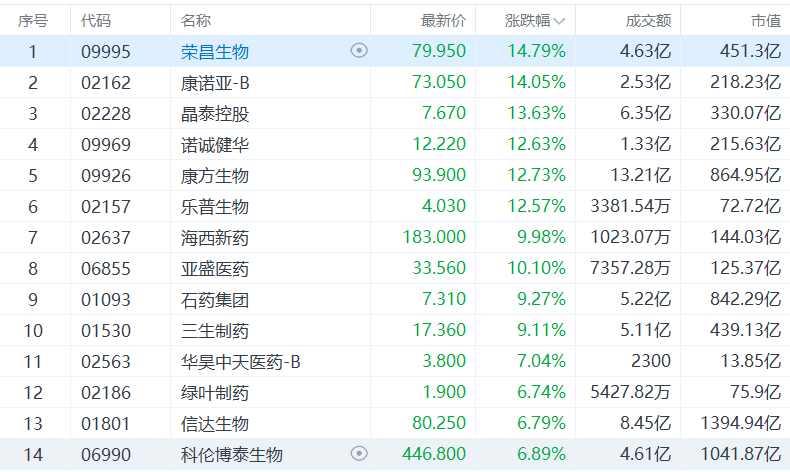Image resolution: width=790 pixels, height=472 pixels.
Task: Click change percentage 7.04%
Action: [x=542, y=361]
